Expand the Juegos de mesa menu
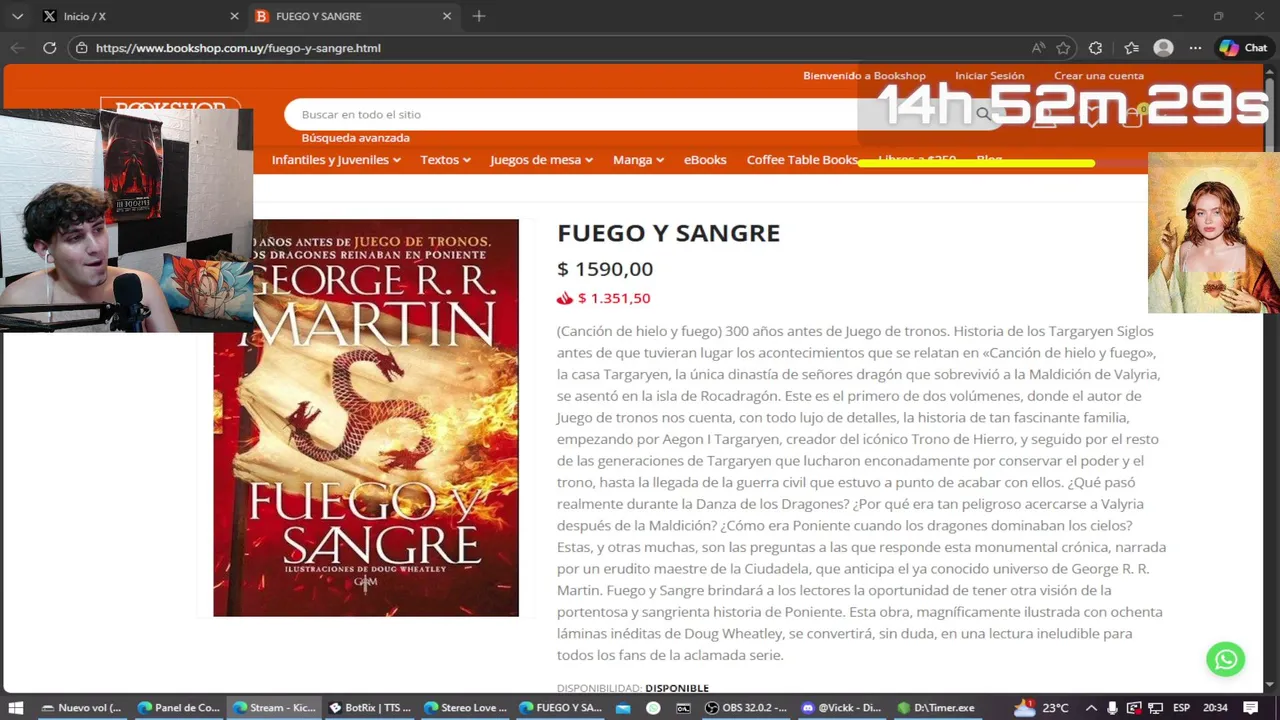Viewport: 1280px width, 720px height. [x=541, y=160]
